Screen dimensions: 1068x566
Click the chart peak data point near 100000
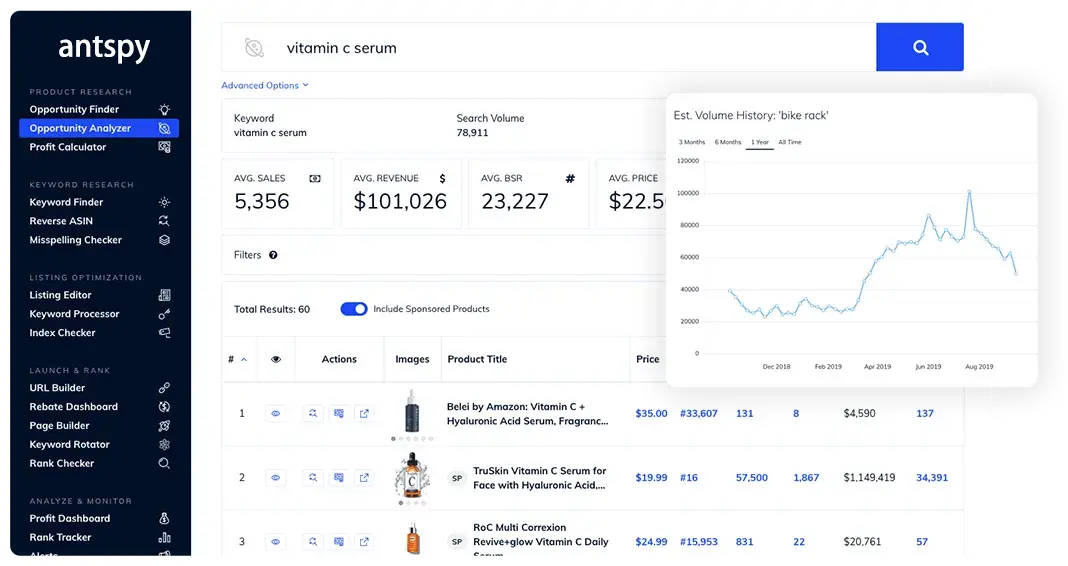tap(969, 192)
